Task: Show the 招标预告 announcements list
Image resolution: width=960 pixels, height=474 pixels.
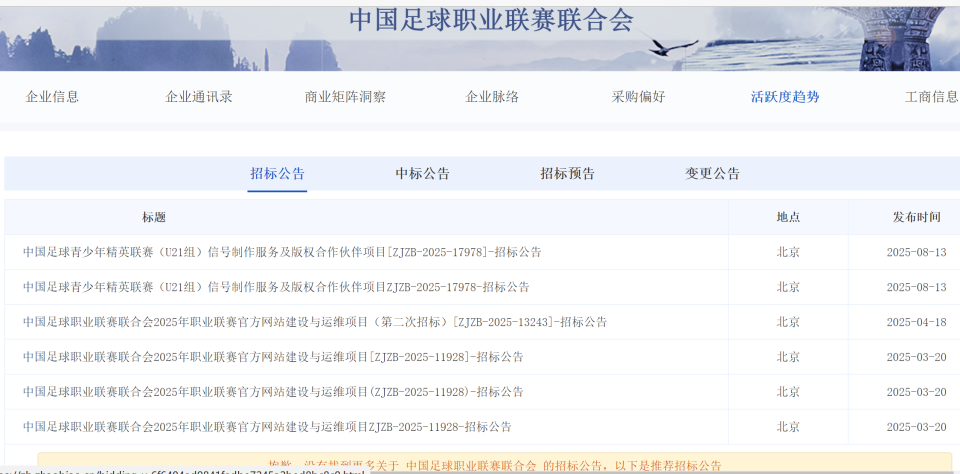Action: tap(567, 174)
